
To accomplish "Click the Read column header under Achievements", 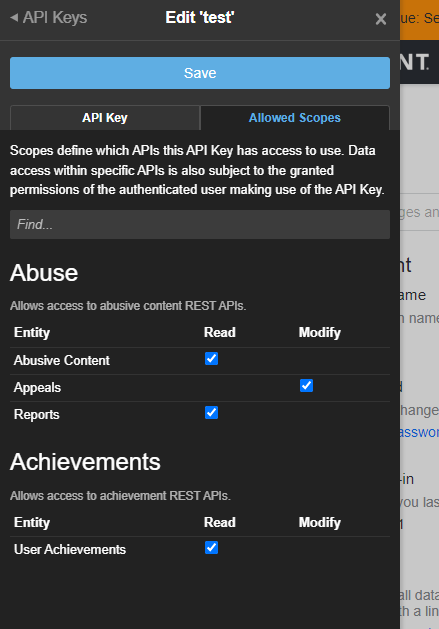I will click(x=220, y=522).
